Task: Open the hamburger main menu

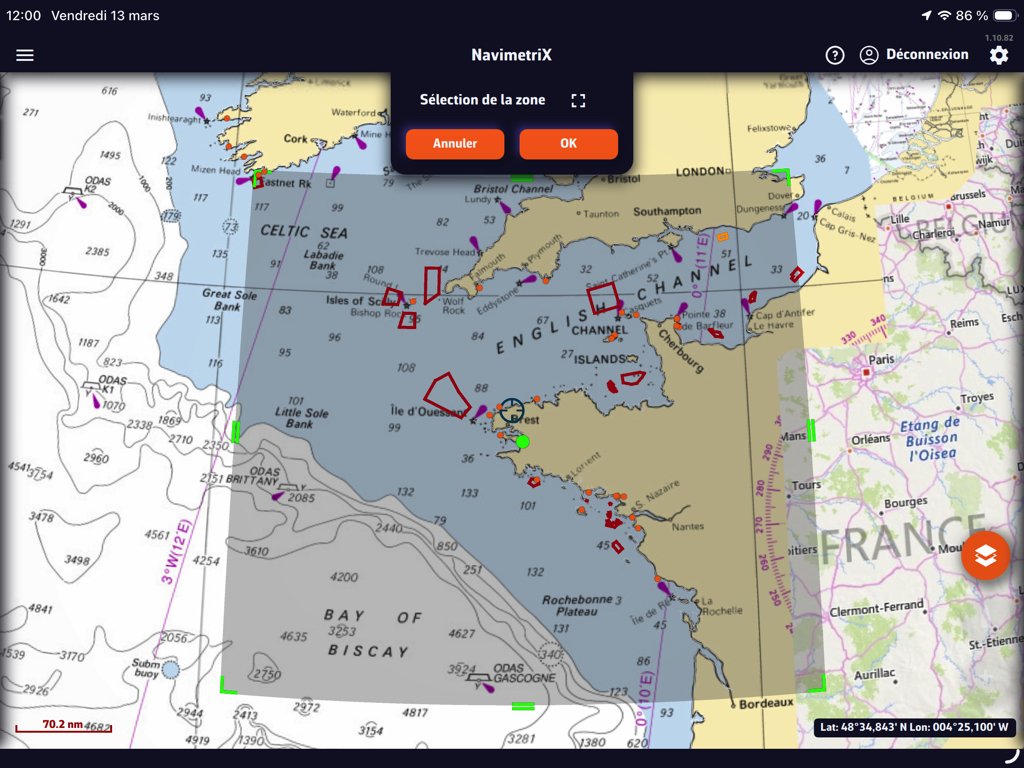Action: pyautogui.click(x=25, y=55)
